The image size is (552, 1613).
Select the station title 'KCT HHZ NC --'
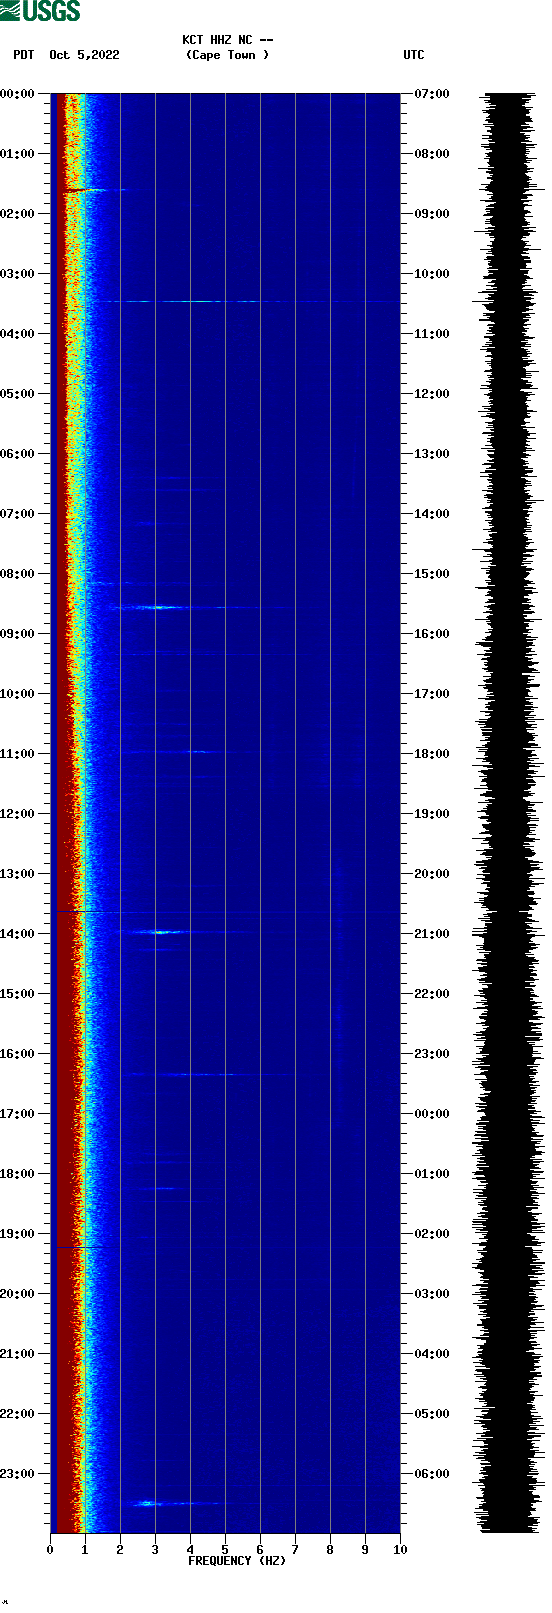pos(227,40)
